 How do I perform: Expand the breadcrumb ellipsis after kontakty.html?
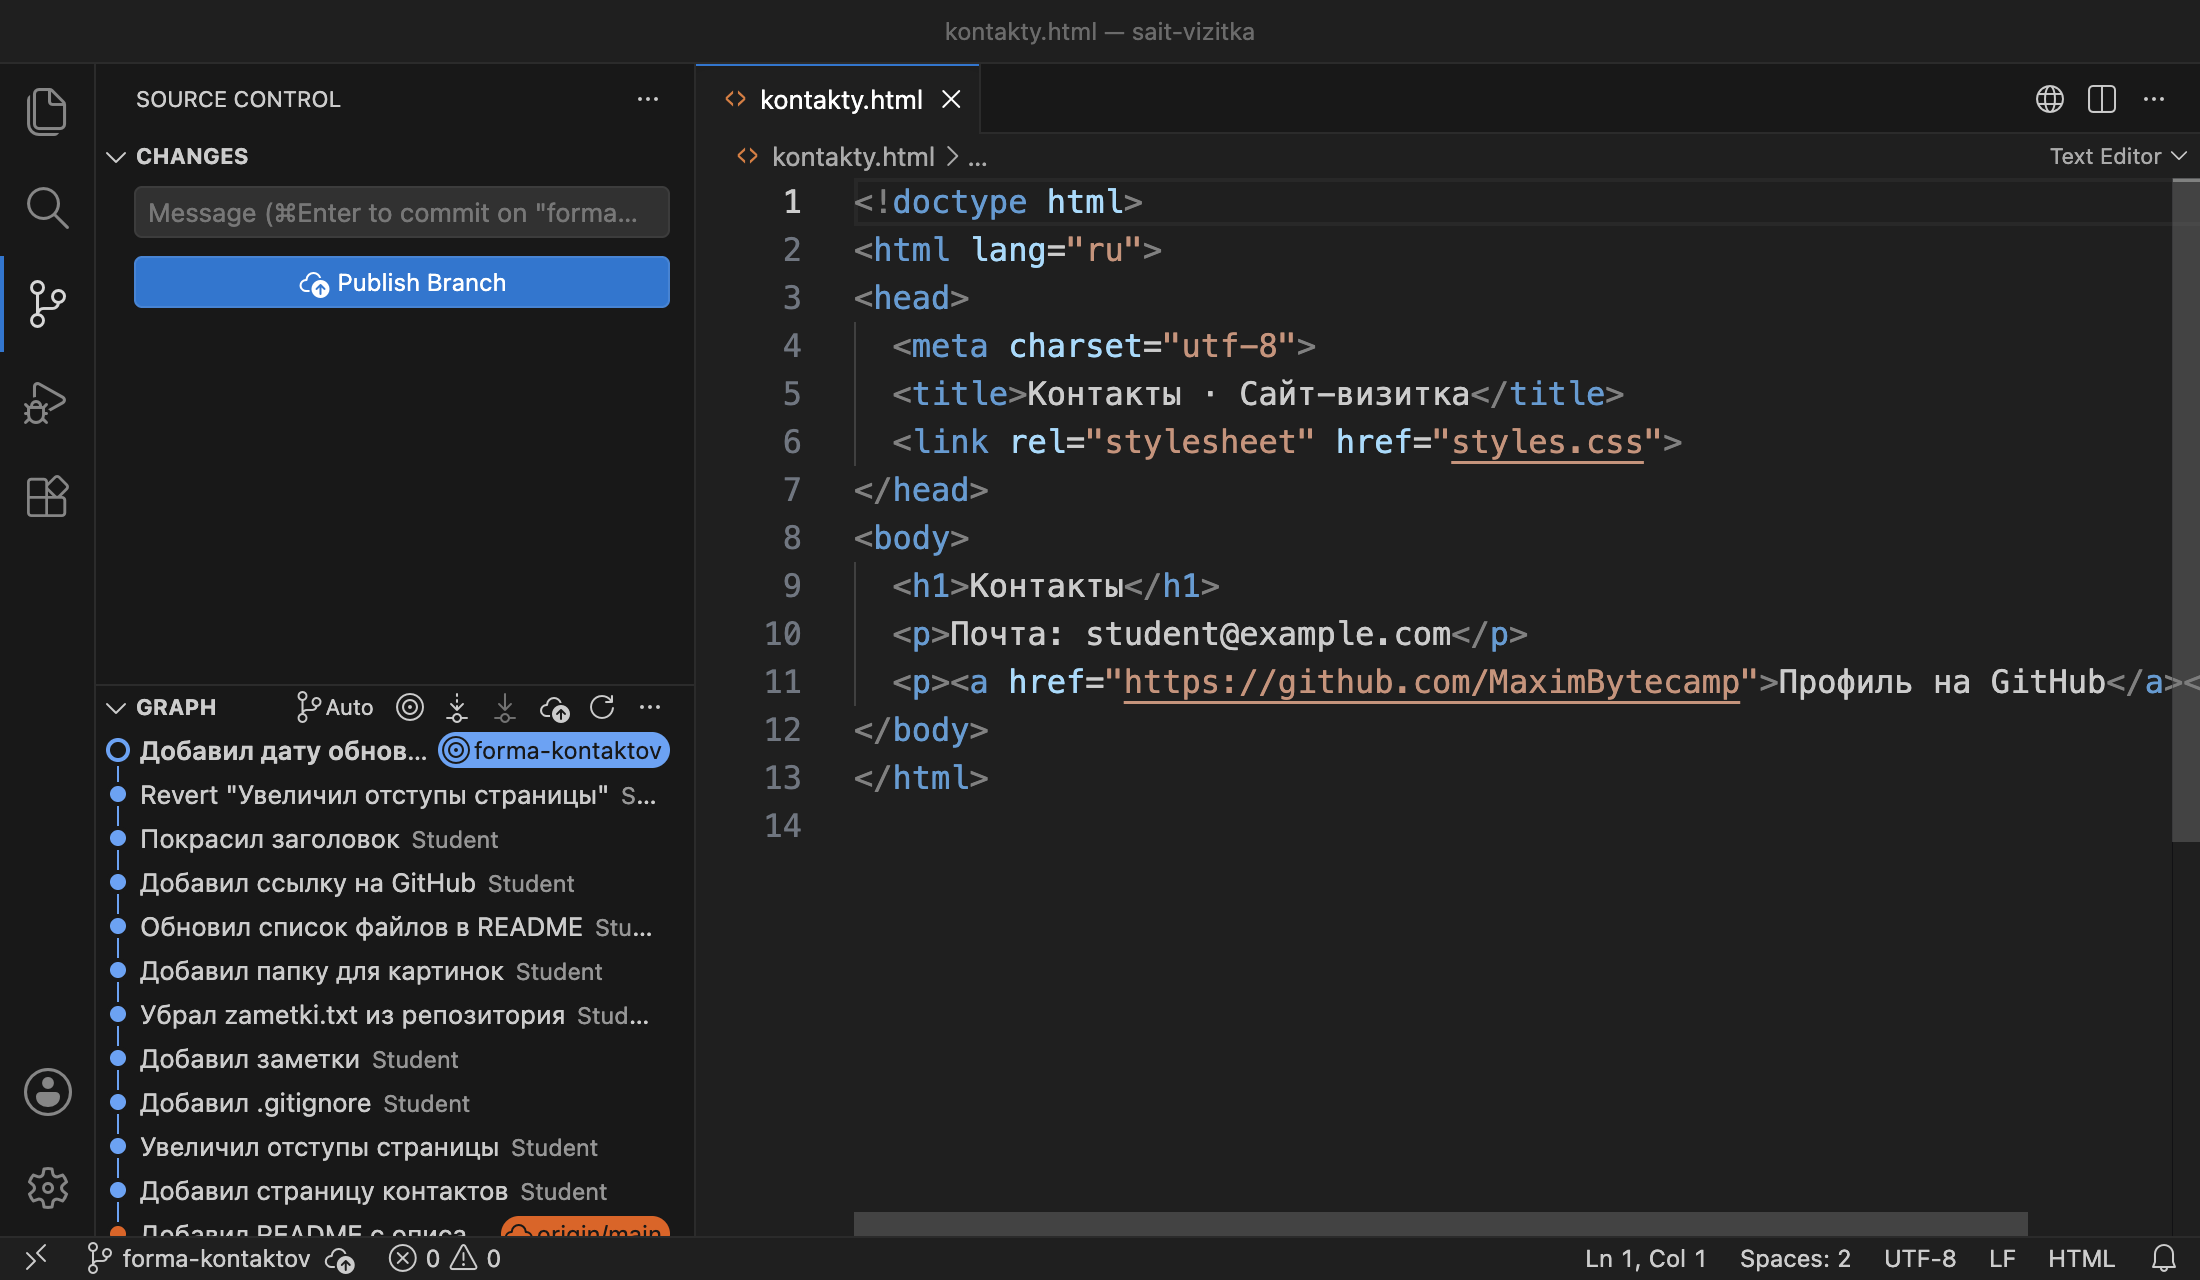(x=977, y=157)
